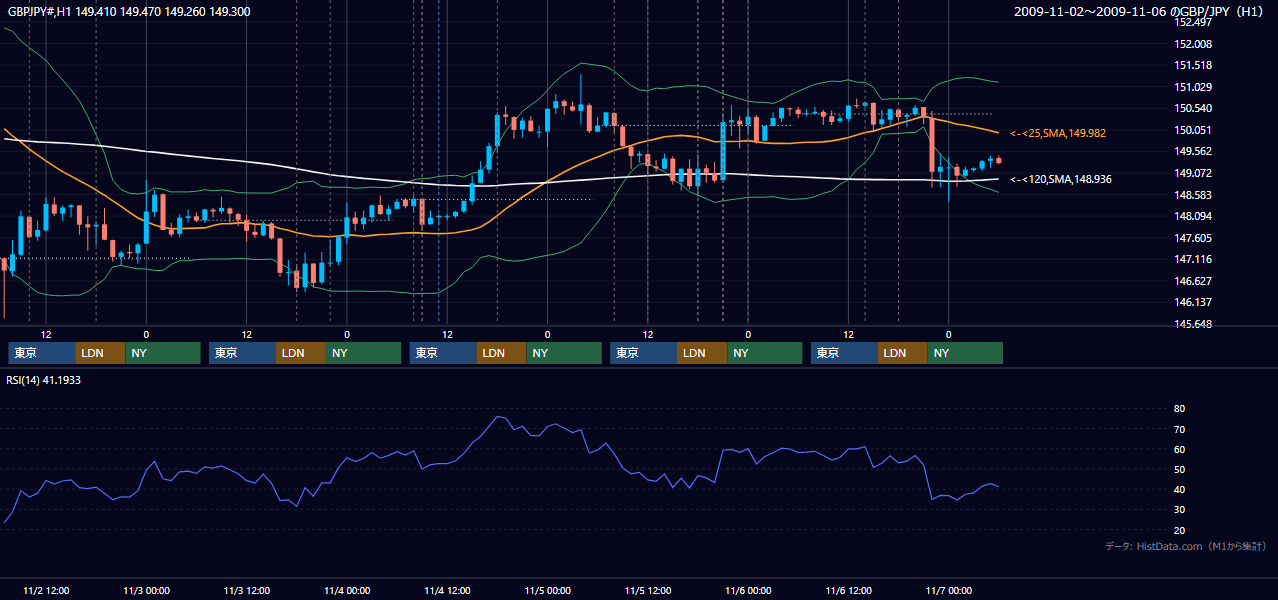Click price axis value 148.094
1278x600 pixels.
pyautogui.click(x=1193, y=216)
